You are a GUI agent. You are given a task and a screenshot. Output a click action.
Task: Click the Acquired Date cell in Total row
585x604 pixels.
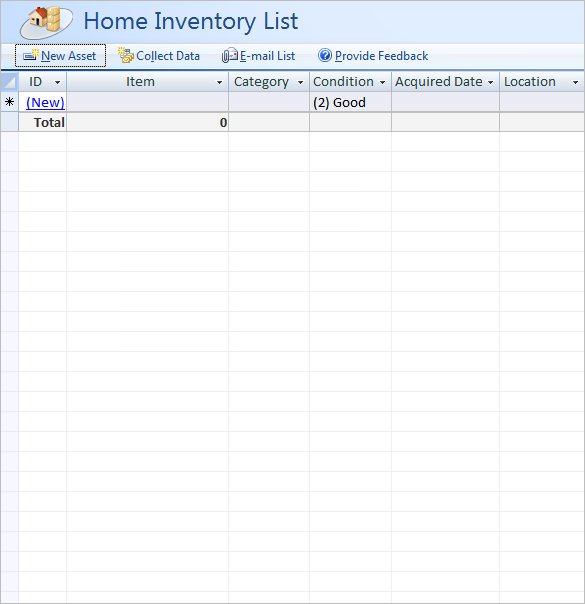tap(446, 122)
